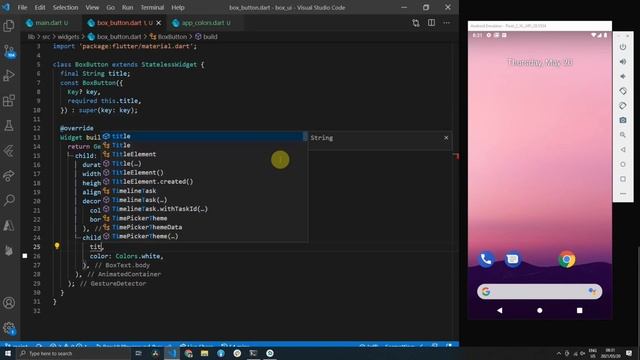Rotate the emulator left
Image resolution: width=640 pixels, height=360 pixels.
coord(623,91)
